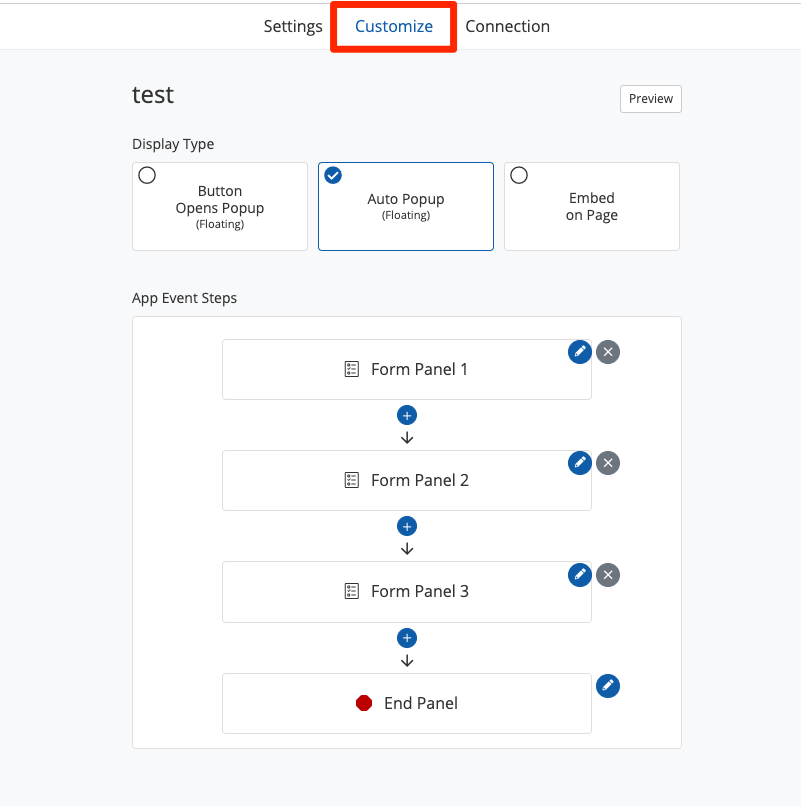Click the Form Panel 2 list icon
The height and width of the screenshot is (806, 801).
tap(352, 481)
